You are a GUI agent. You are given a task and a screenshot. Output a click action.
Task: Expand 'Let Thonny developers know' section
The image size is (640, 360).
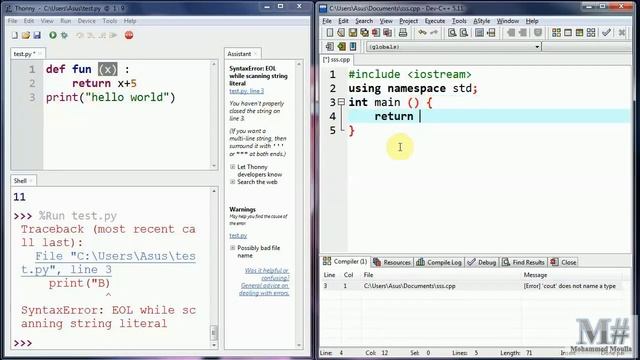pyautogui.click(x=233, y=167)
